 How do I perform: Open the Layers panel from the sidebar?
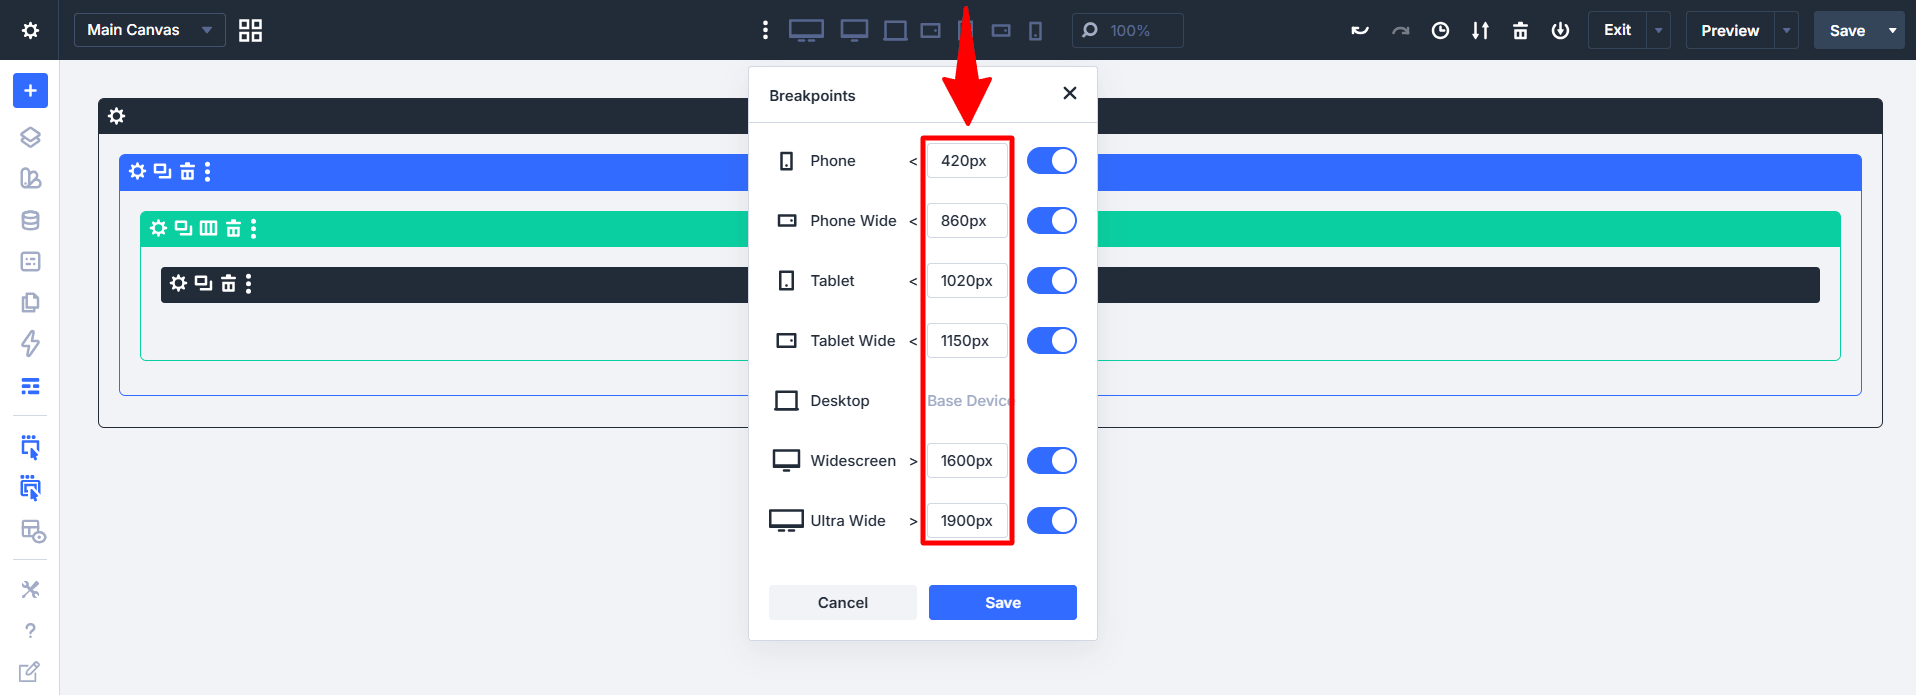(30, 137)
